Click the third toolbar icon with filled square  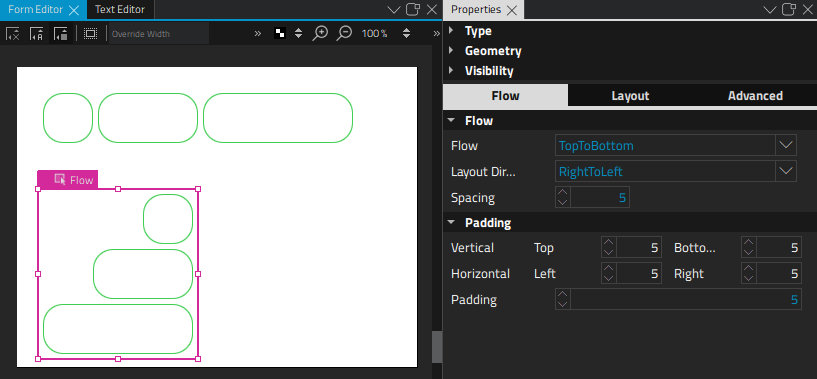60,34
